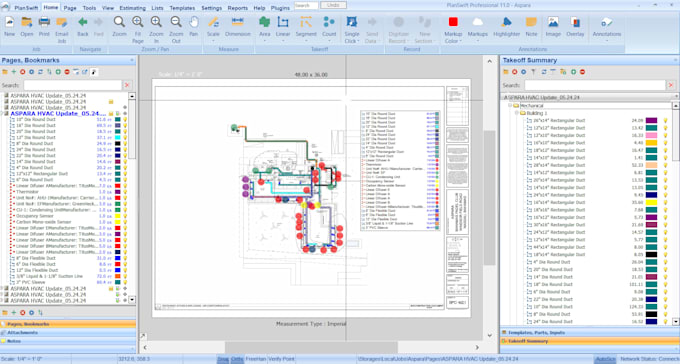Click yellow swatch for 16"x14" Rectangular Duct
This screenshot has height=364, width=680.
coord(651,202)
